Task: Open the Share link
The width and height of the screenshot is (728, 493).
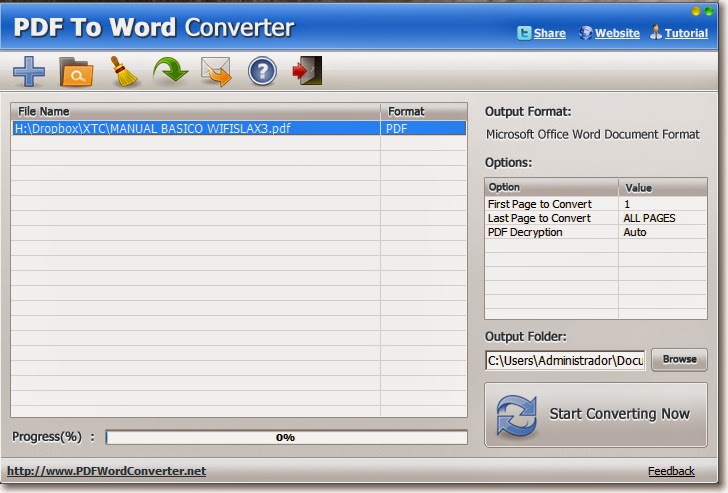Action: point(549,33)
